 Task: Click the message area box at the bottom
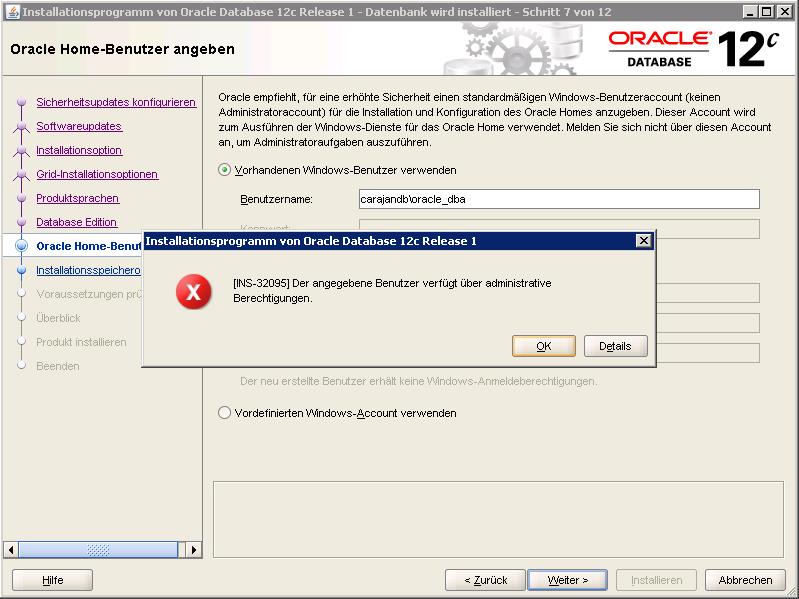pos(498,520)
